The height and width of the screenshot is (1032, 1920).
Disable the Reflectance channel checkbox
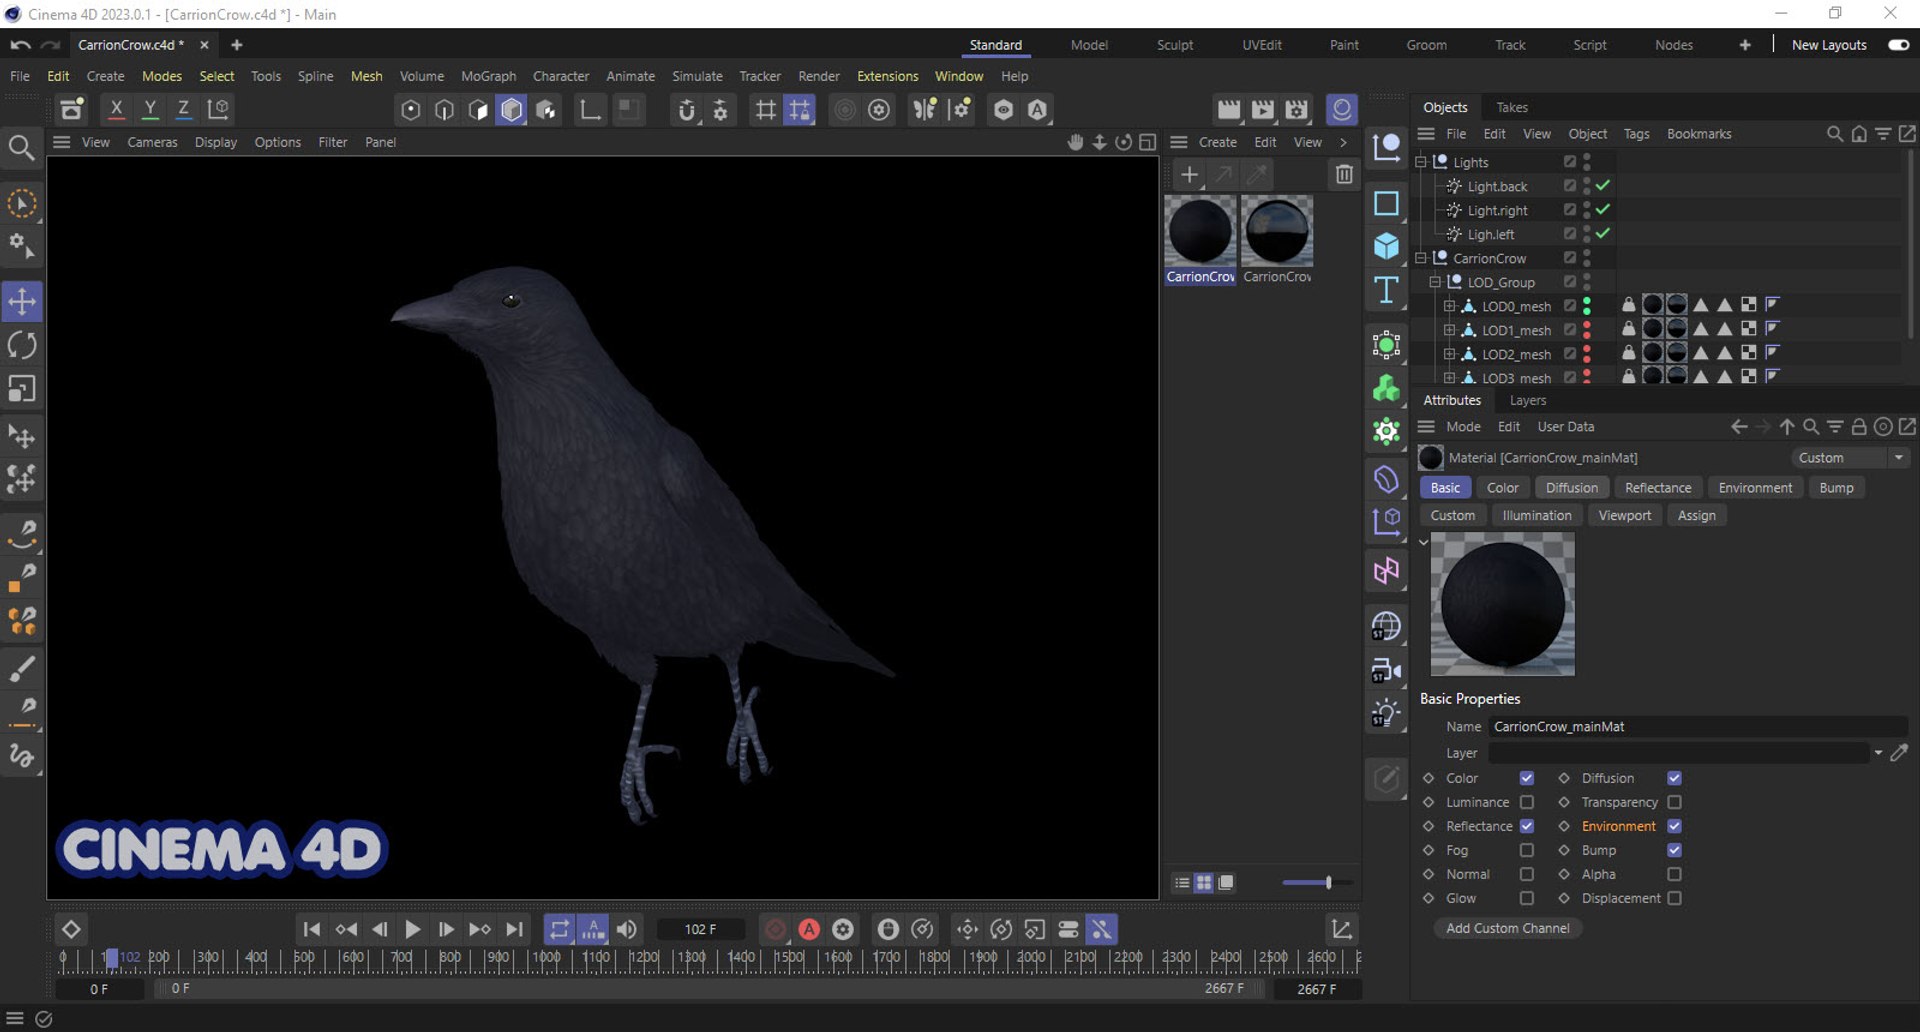tap(1526, 826)
